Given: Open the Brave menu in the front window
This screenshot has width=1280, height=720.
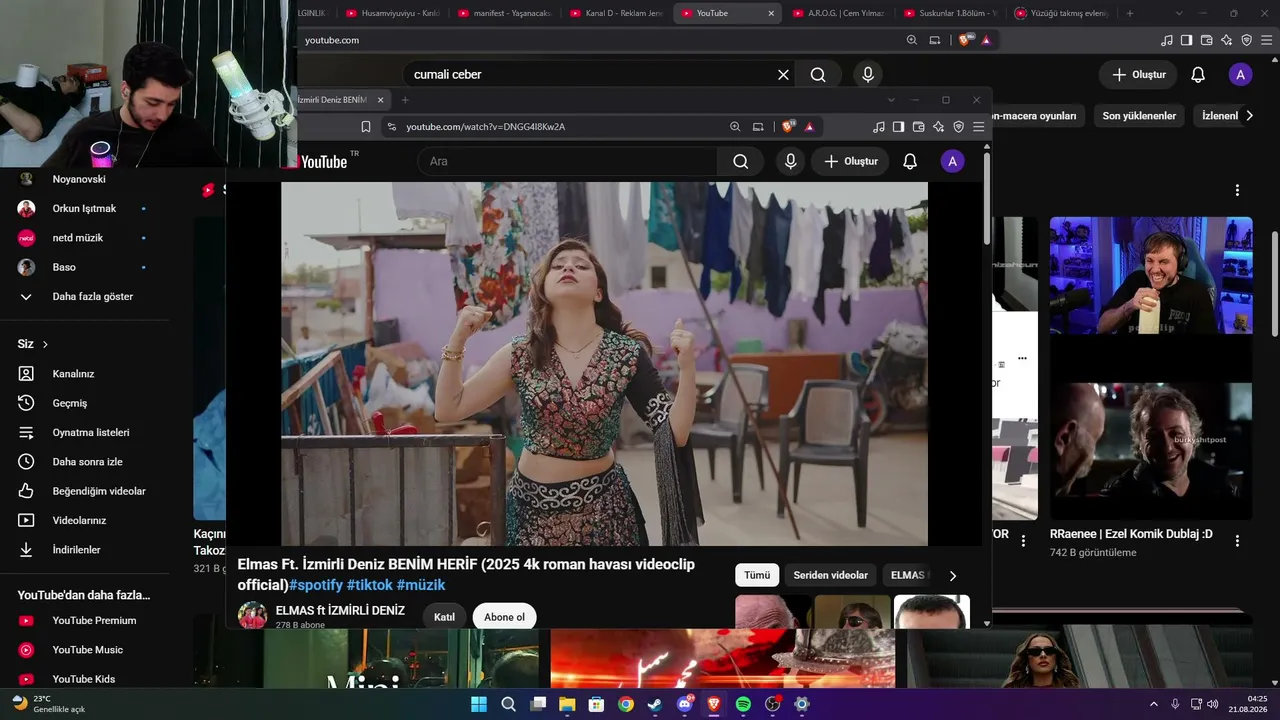Looking at the screenshot, I should click(978, 127).
